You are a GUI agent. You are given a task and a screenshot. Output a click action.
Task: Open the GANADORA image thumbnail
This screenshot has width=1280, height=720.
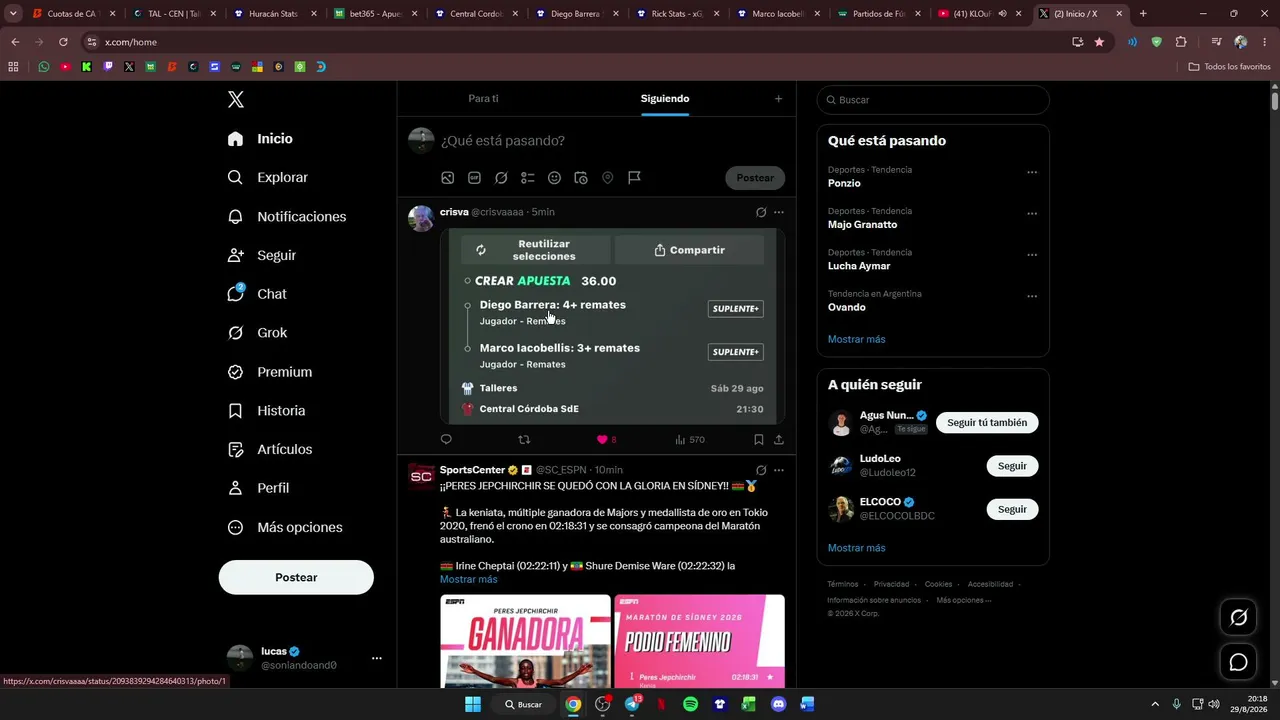(x=525, y=641)
